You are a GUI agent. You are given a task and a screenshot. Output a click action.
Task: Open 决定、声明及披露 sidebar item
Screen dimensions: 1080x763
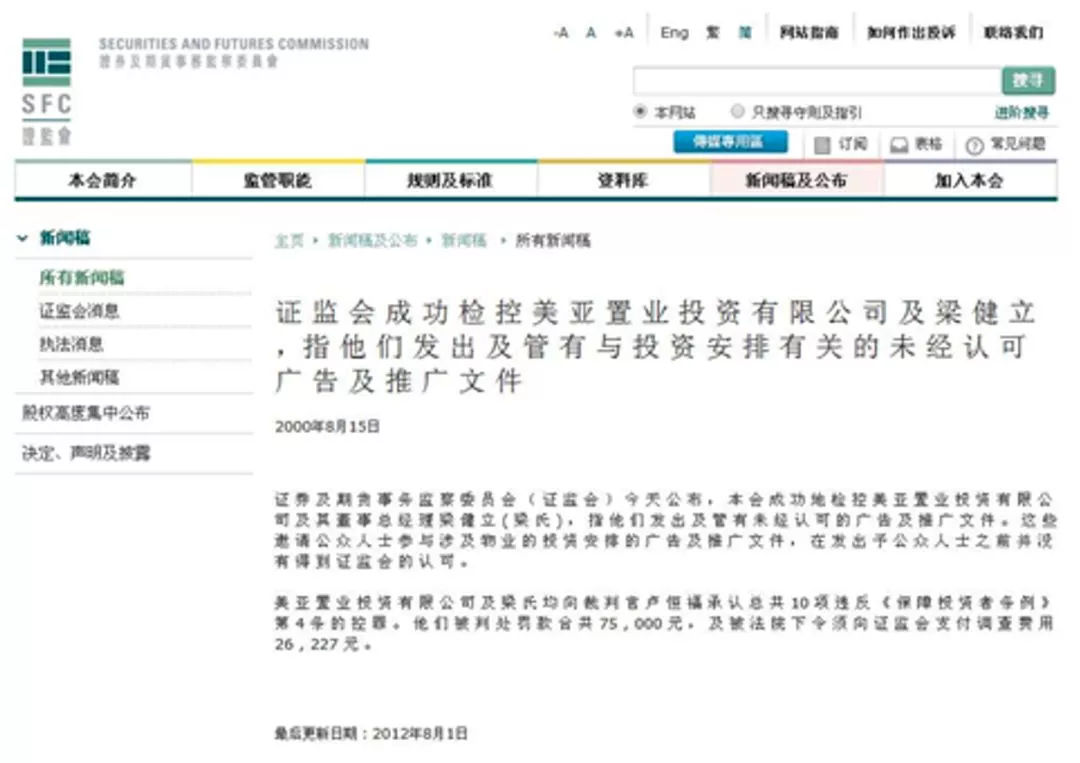[x=85, y=452]
